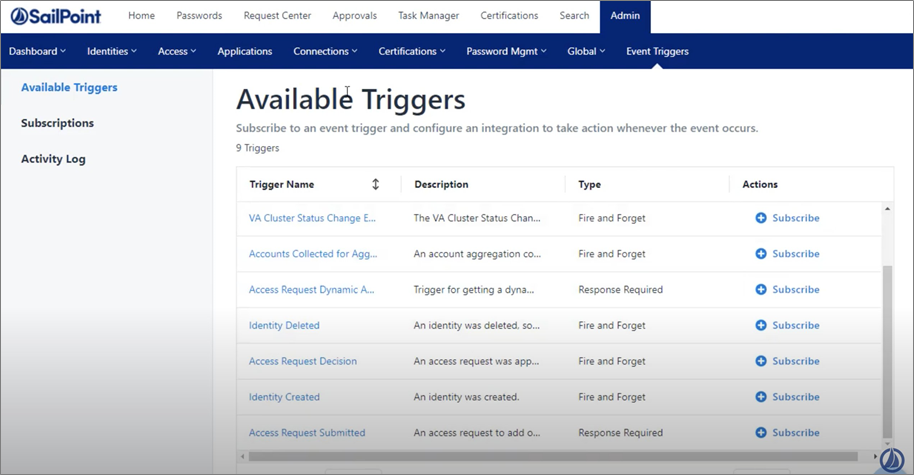Open the Access Request Submitted trigger
This screenshot has width=914, height=475.
coord(307,432)
